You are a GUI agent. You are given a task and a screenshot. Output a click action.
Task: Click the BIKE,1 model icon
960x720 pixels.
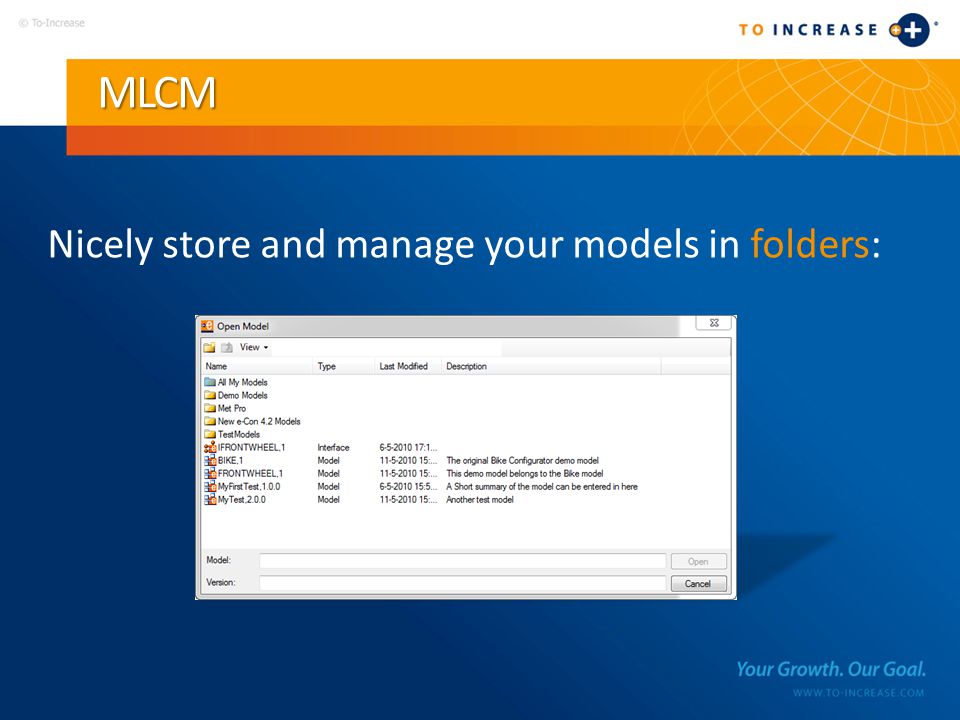tap(210, 460)
